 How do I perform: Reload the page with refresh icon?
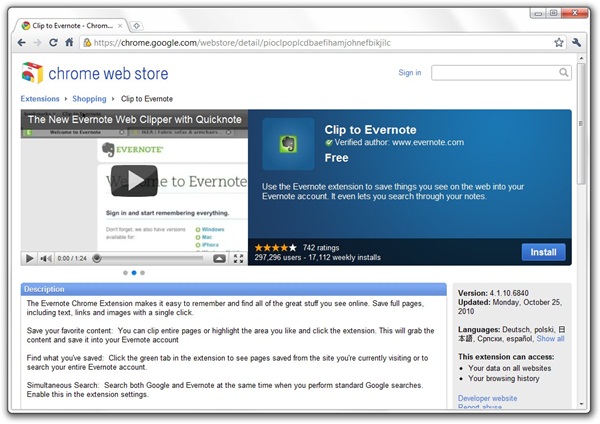(53, 42)
